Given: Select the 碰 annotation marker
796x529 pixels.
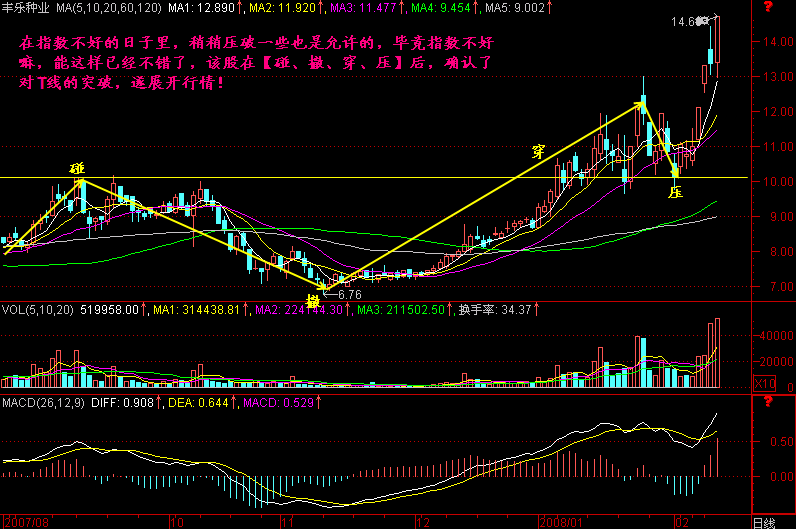Looking at the screenshot, I should click(x=77, y=168).
